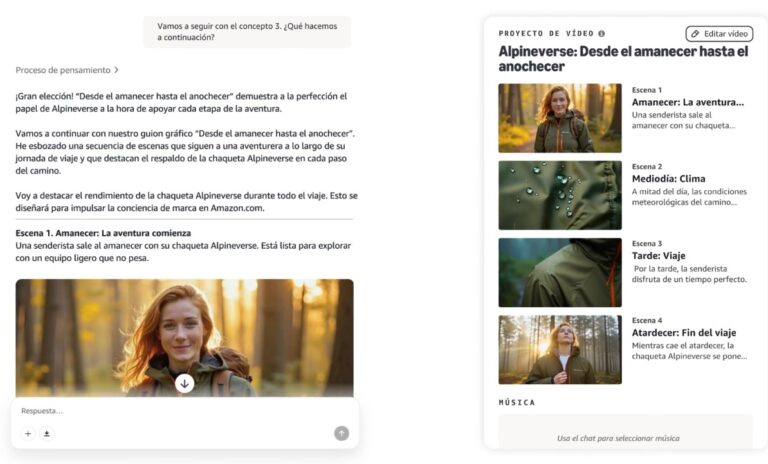The height and width of the screenshot is (464, 768).
Task: Click the info icon beside Proyecto de vídeo
Action: pos(601,33)
